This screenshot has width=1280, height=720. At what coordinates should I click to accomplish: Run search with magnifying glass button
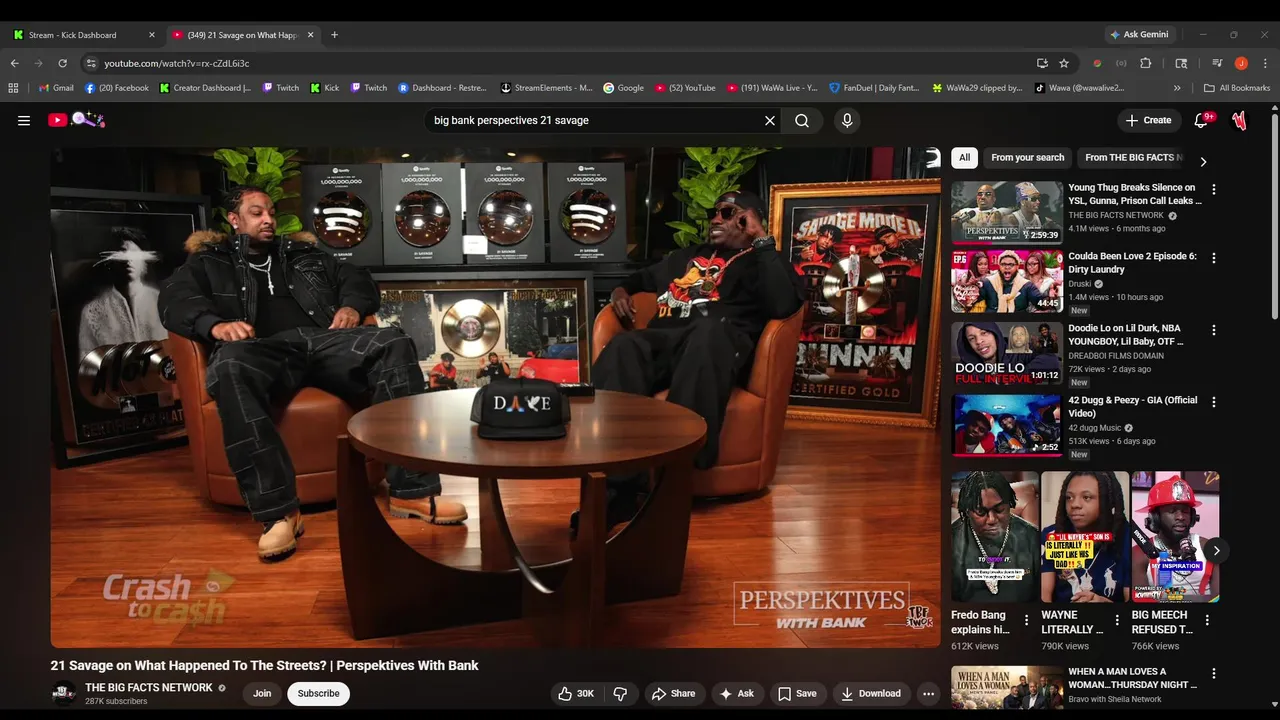point(802,120)
